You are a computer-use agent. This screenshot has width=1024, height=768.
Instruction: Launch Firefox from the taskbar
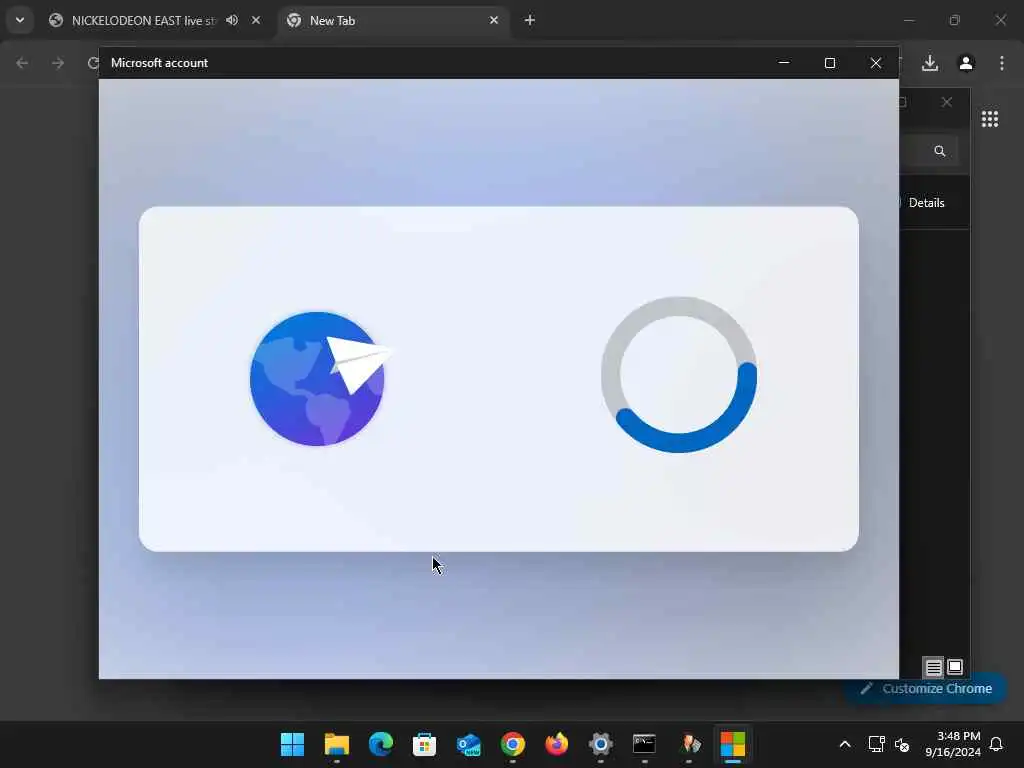click(x=556, y=744)
